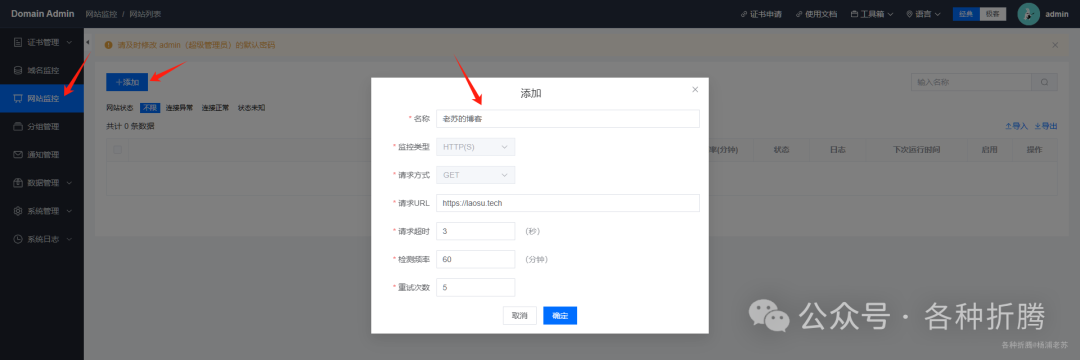Open the 监控类型 HTTP(S) dropdown
Viewport: 1080px width, 360px height.
pyautogui.click(x=475, y=147)
